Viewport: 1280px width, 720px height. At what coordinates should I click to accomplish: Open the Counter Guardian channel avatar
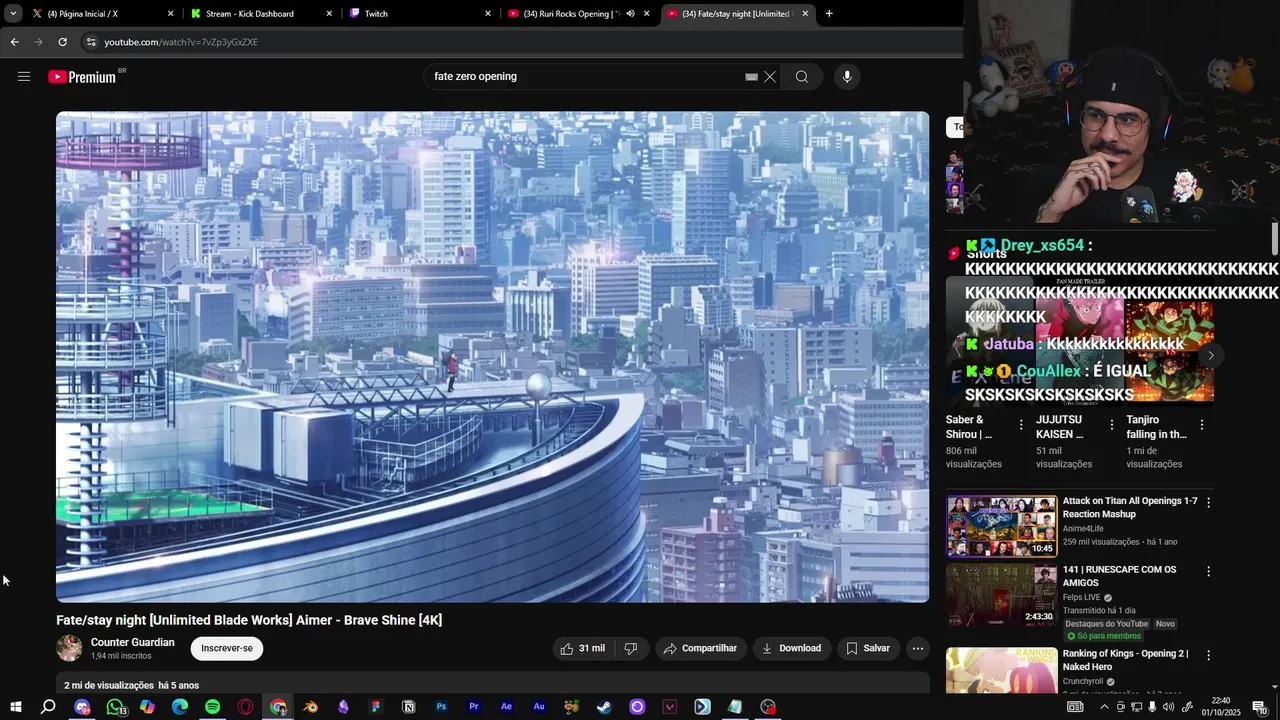point(69,648)
